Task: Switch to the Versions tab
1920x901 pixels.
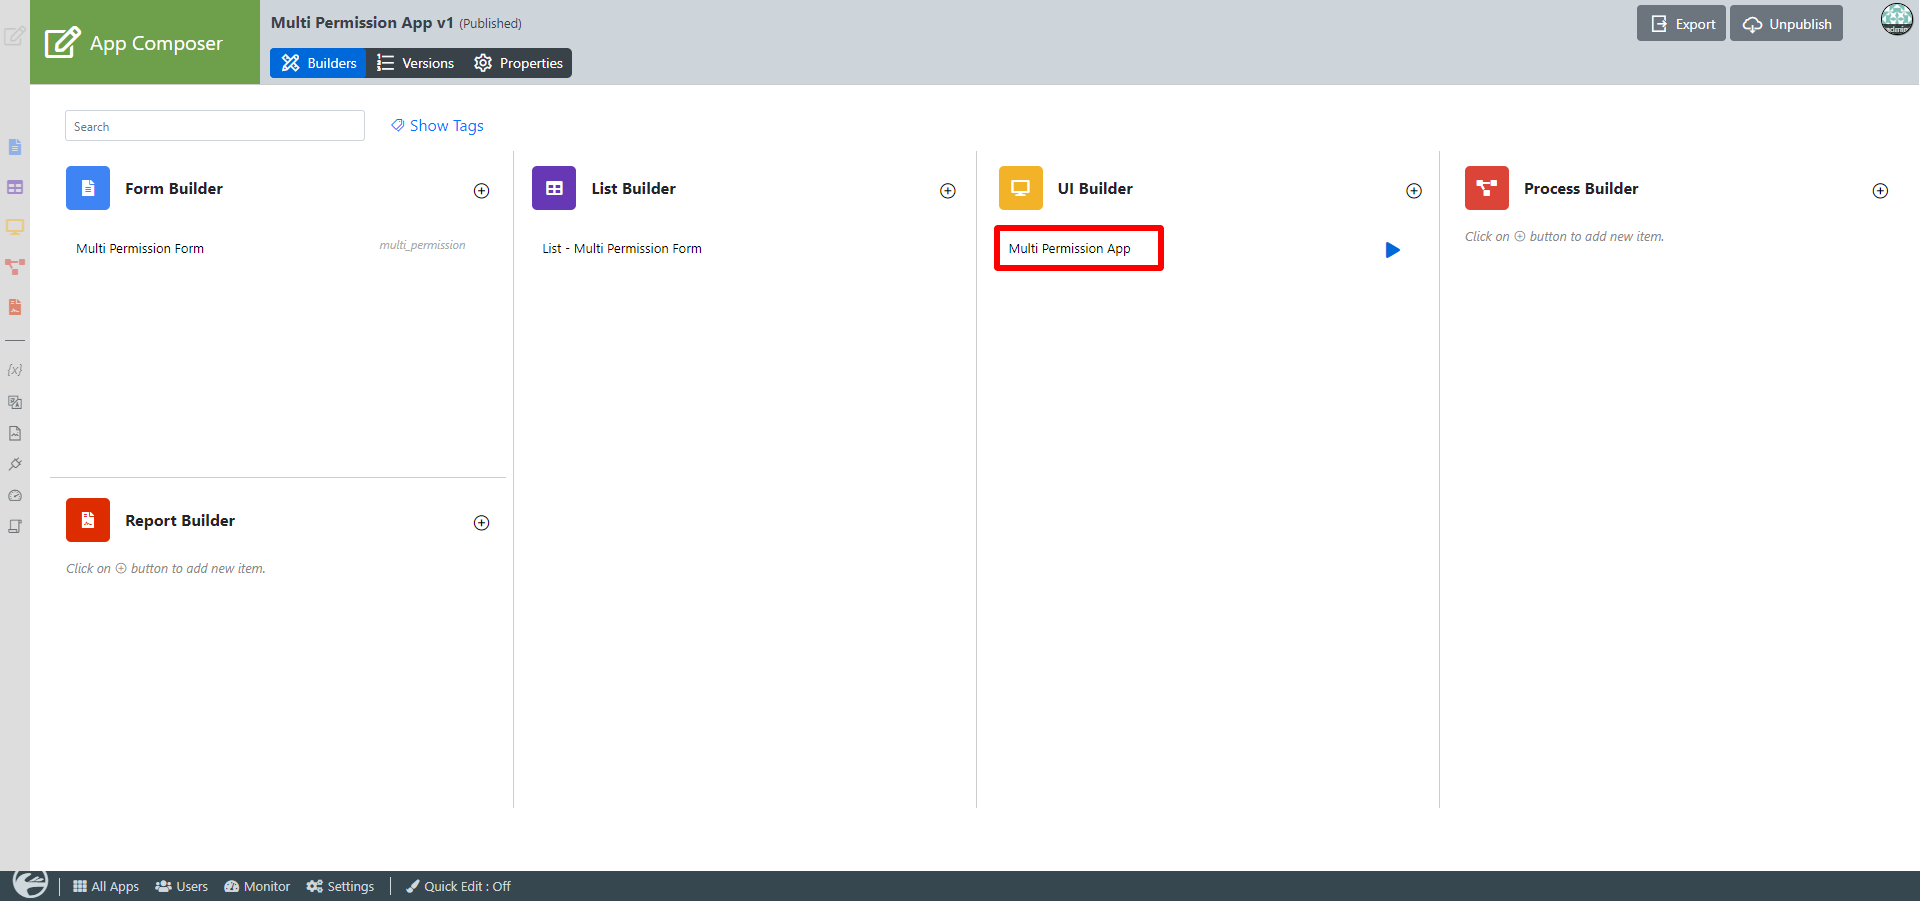Action: coord(416,63)
